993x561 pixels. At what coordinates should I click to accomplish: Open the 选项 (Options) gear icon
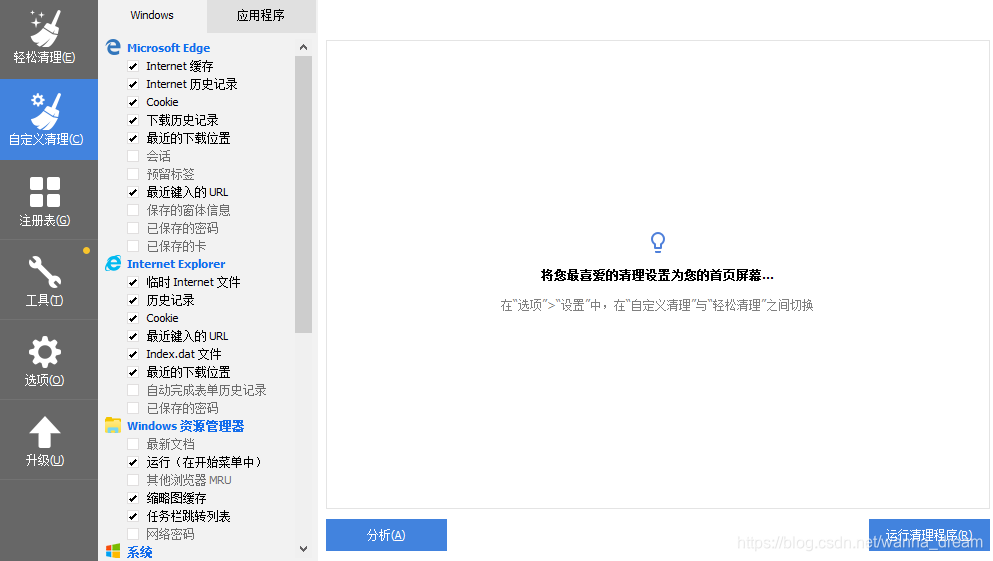click(45, 352)
